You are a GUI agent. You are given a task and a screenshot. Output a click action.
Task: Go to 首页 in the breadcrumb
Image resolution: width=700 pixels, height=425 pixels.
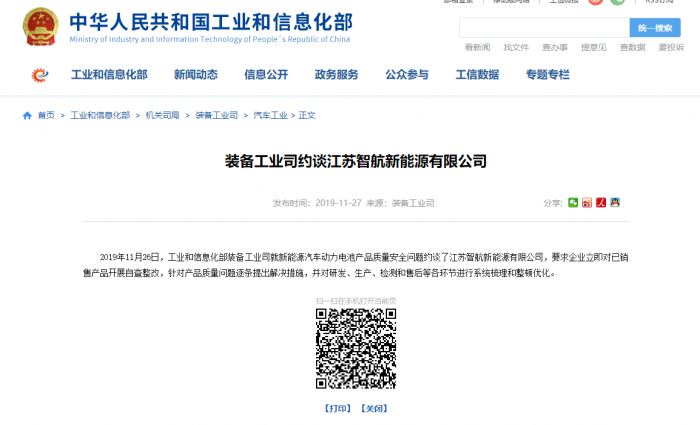[x=46, y=116]
